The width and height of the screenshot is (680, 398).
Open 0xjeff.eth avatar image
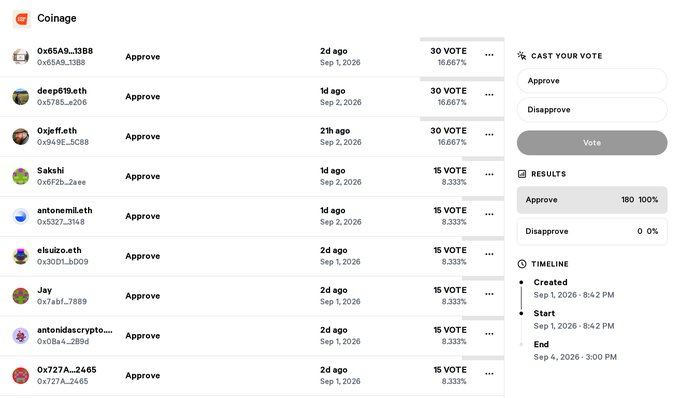point(20,137)
